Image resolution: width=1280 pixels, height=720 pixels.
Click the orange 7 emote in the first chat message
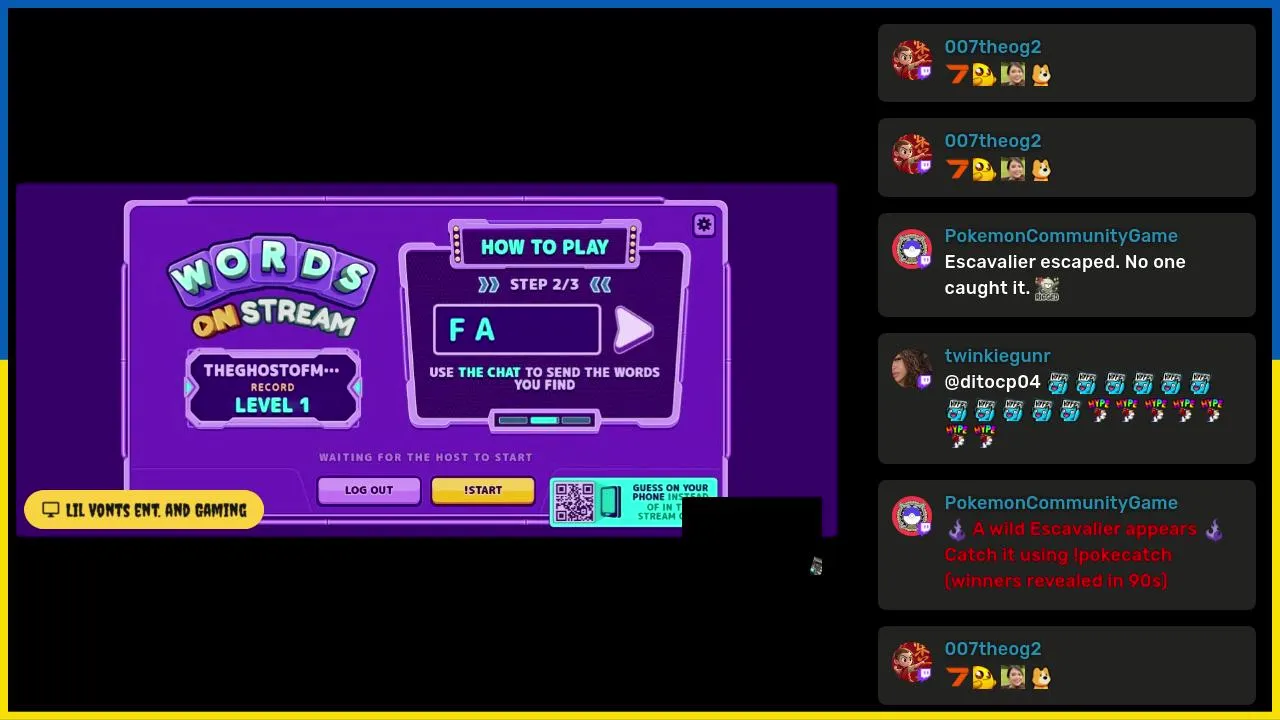click(x=958, y=75)
